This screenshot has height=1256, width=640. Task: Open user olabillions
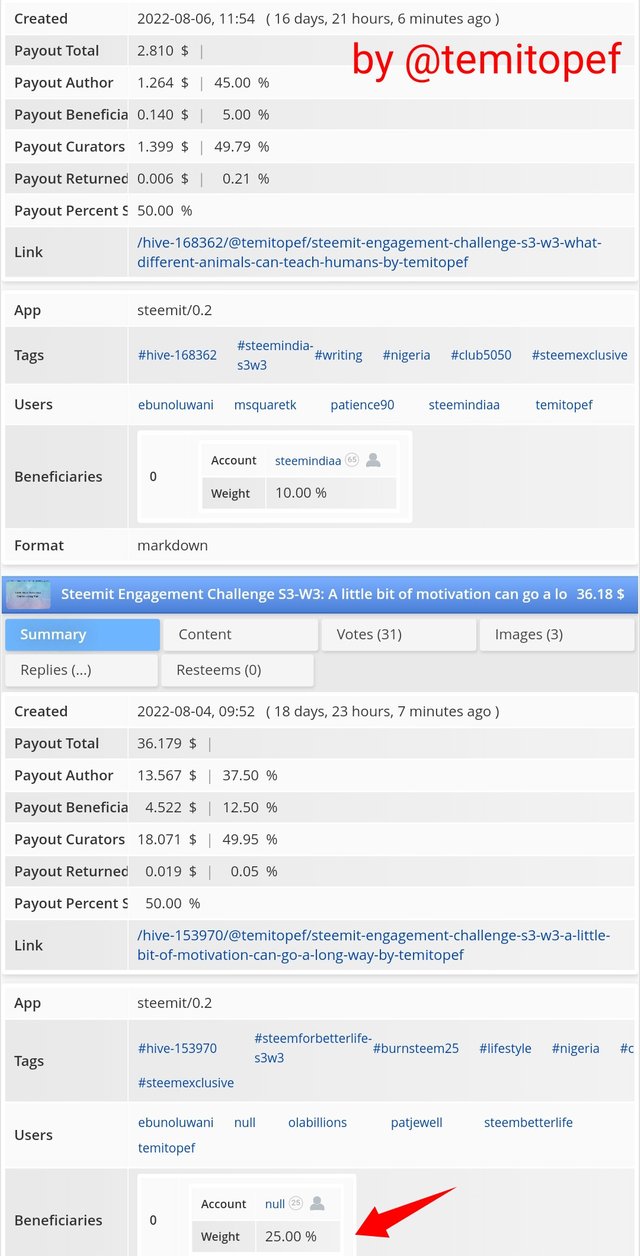point(317,1122)
